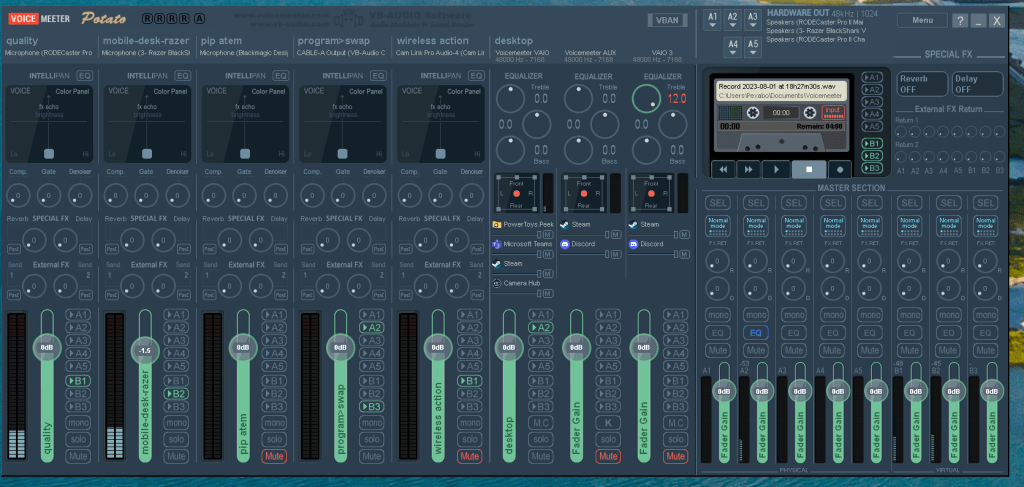The image size is (1024, 487).
Task: Choose Cam Link Pro device on wireless action
Action: click(440, 52)
